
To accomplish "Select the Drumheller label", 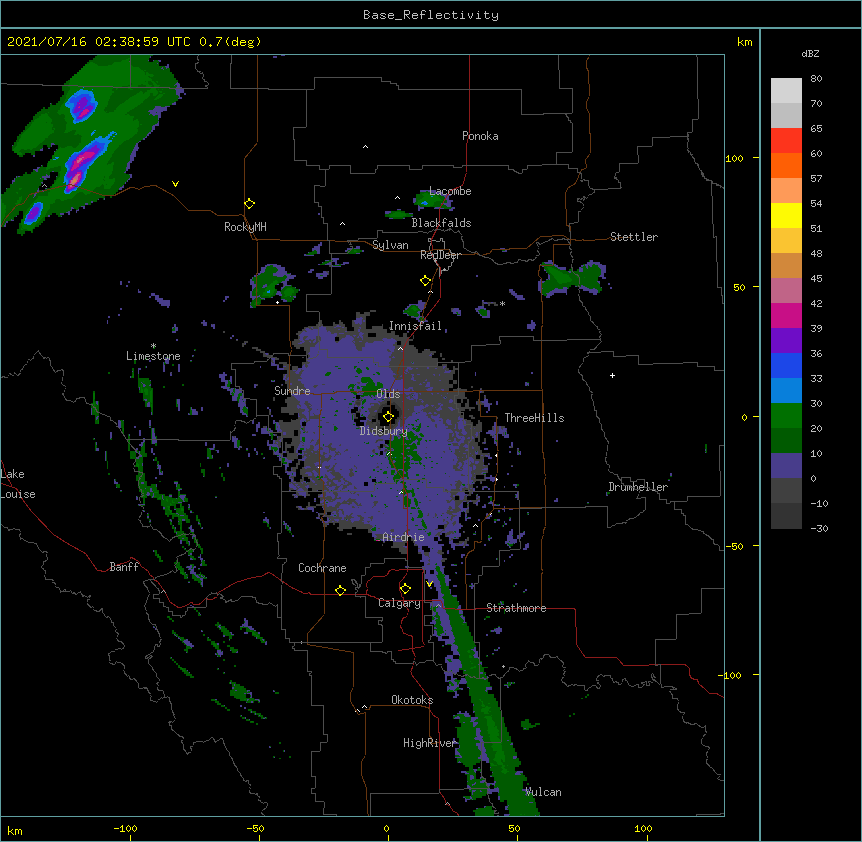I will pyautogui.click(x=638, y=487).
